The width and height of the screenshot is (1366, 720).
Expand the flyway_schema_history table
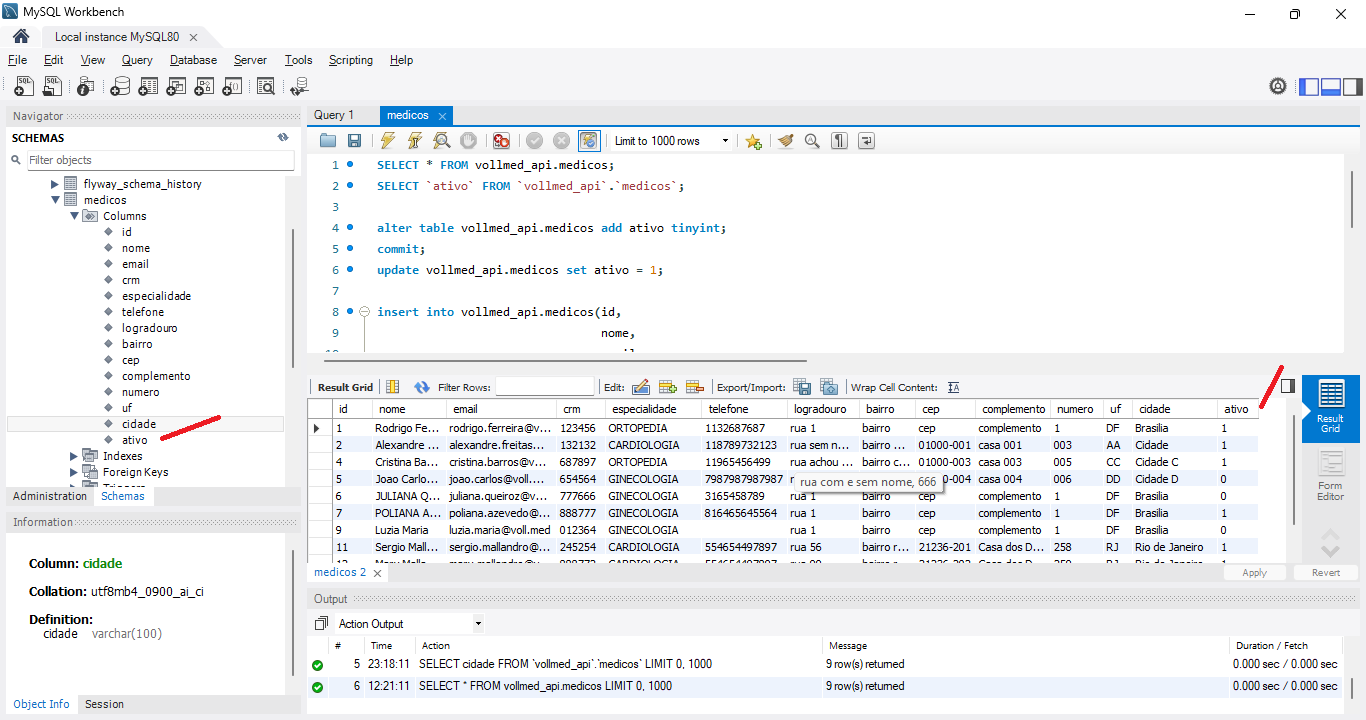(55, 184)
